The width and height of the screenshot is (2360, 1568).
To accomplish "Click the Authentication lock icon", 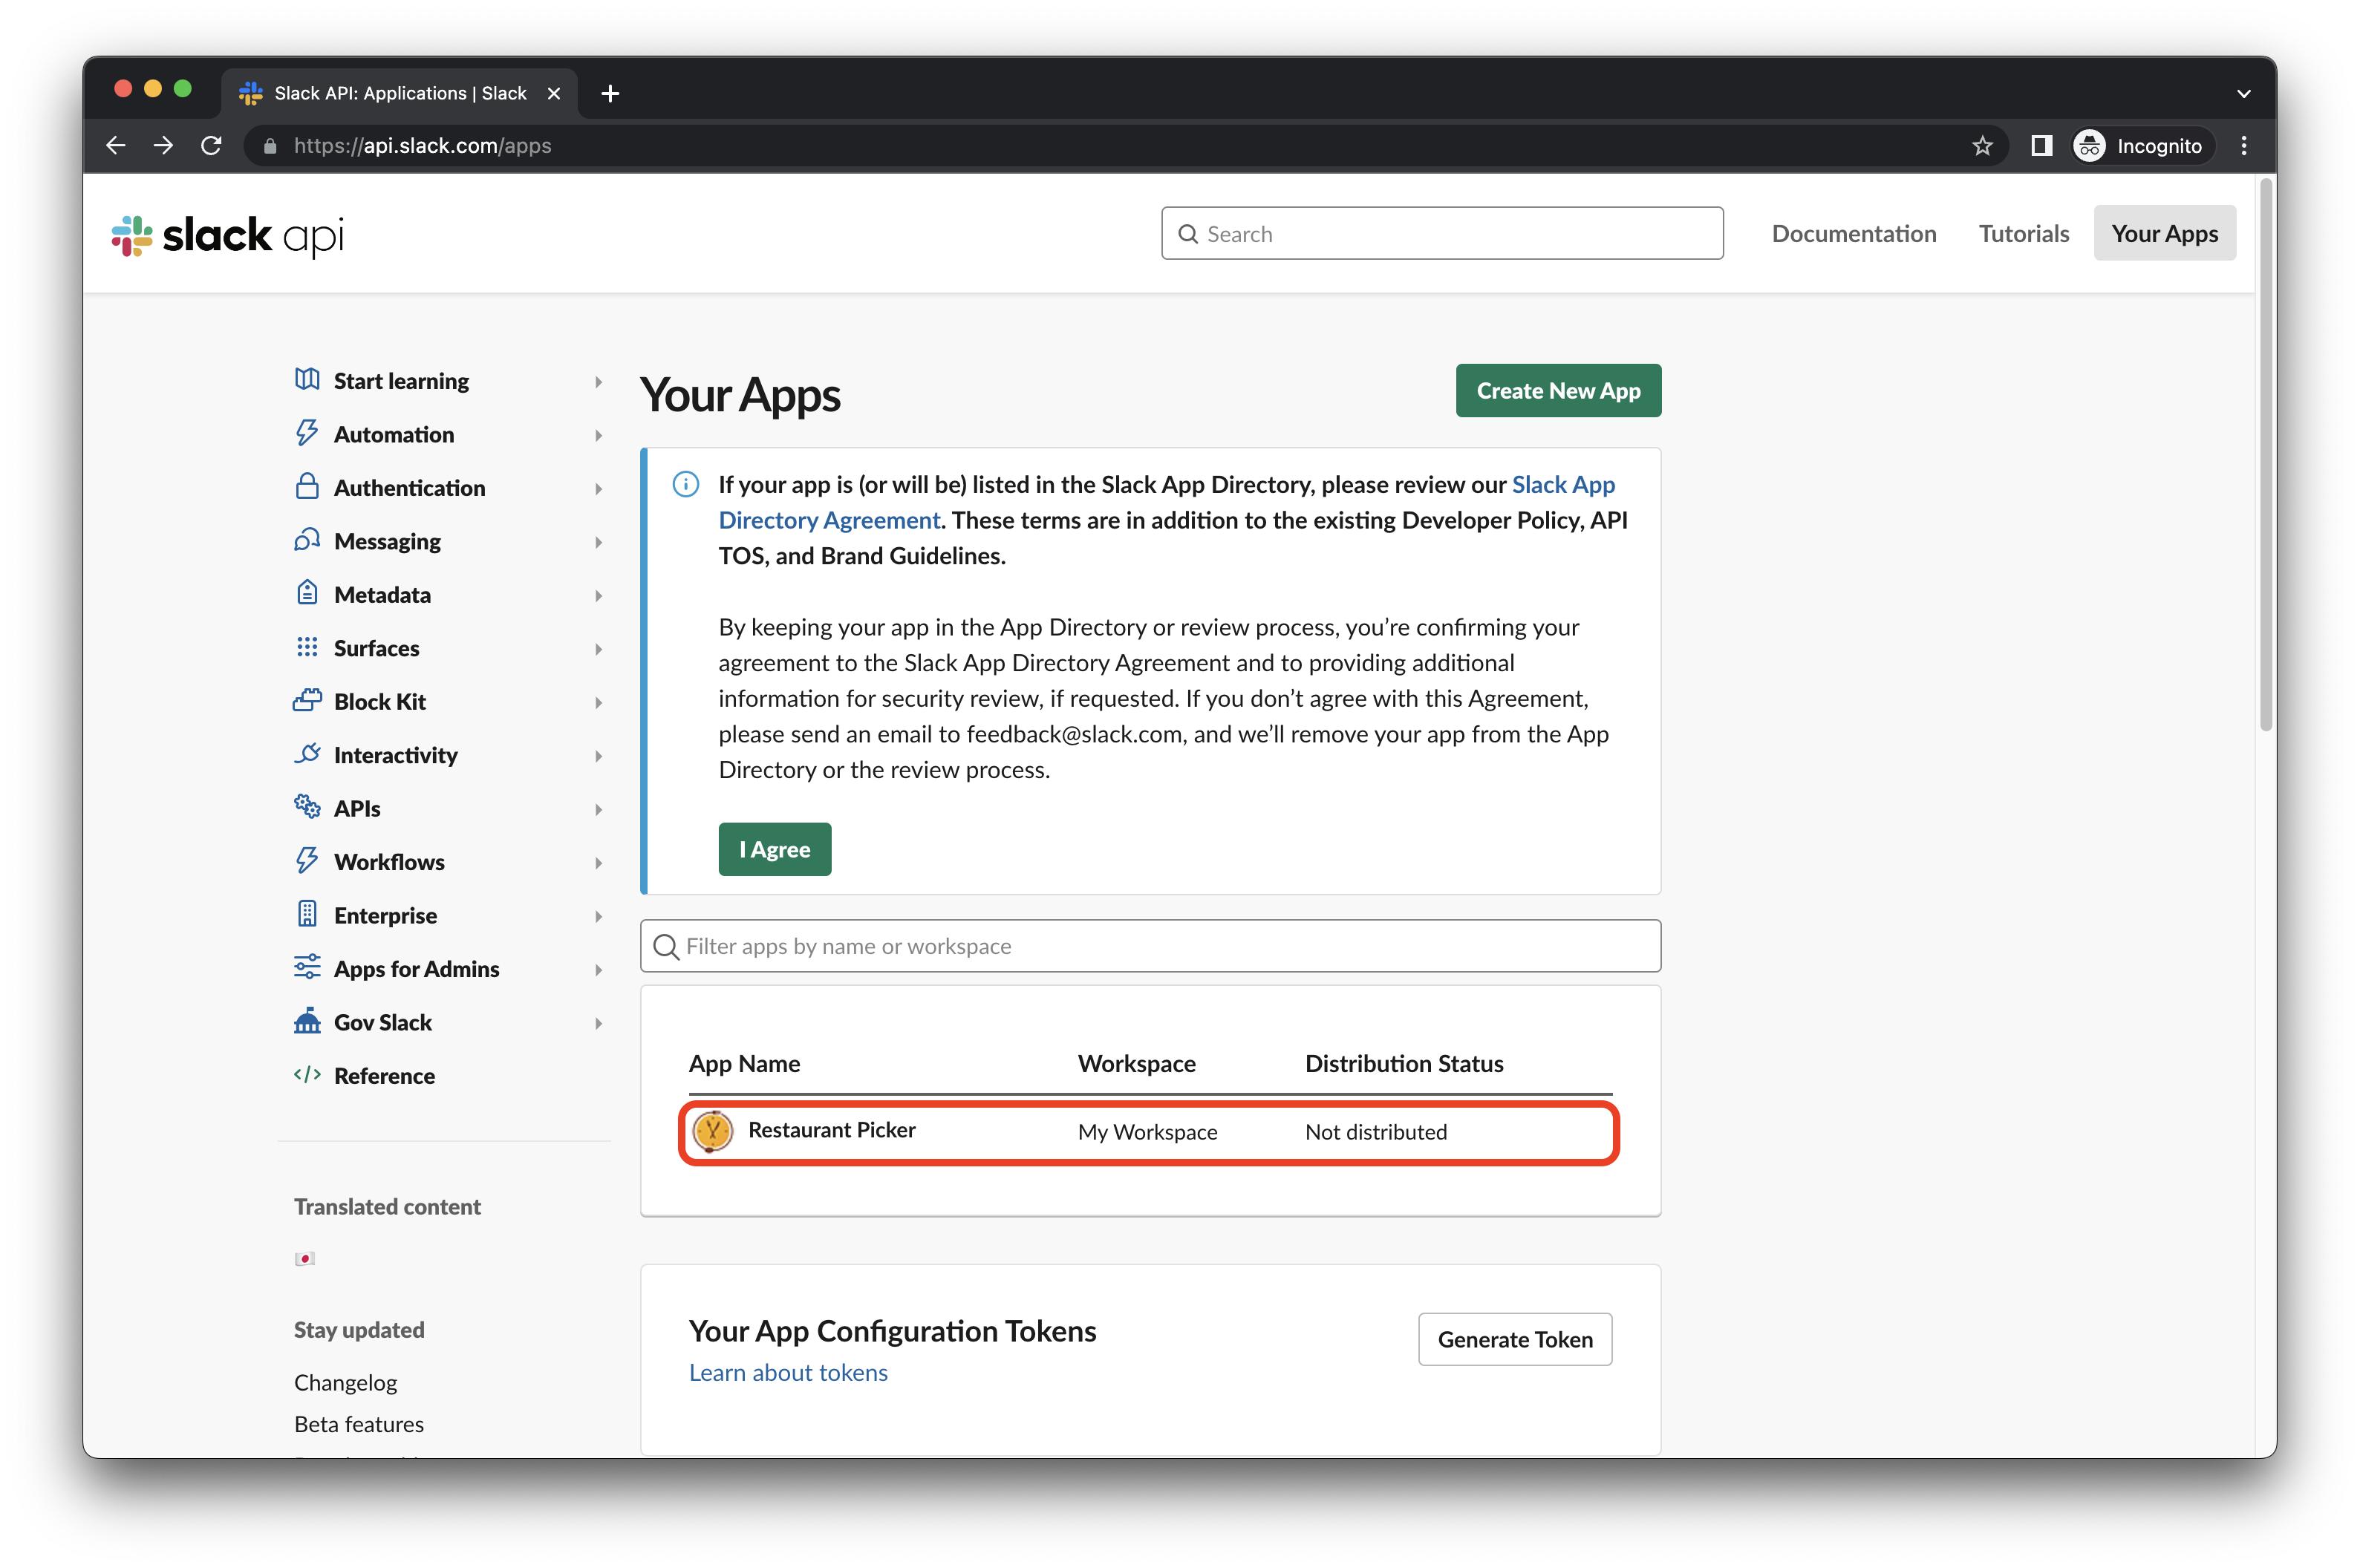I will point(308,486).
